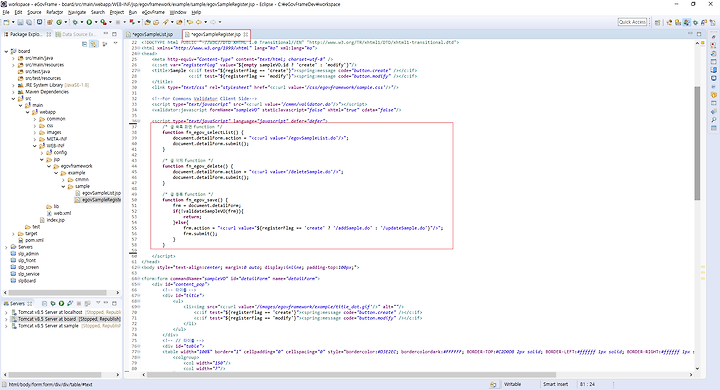Open the Refactor menu
720x390 pixels.
point(55,12)
